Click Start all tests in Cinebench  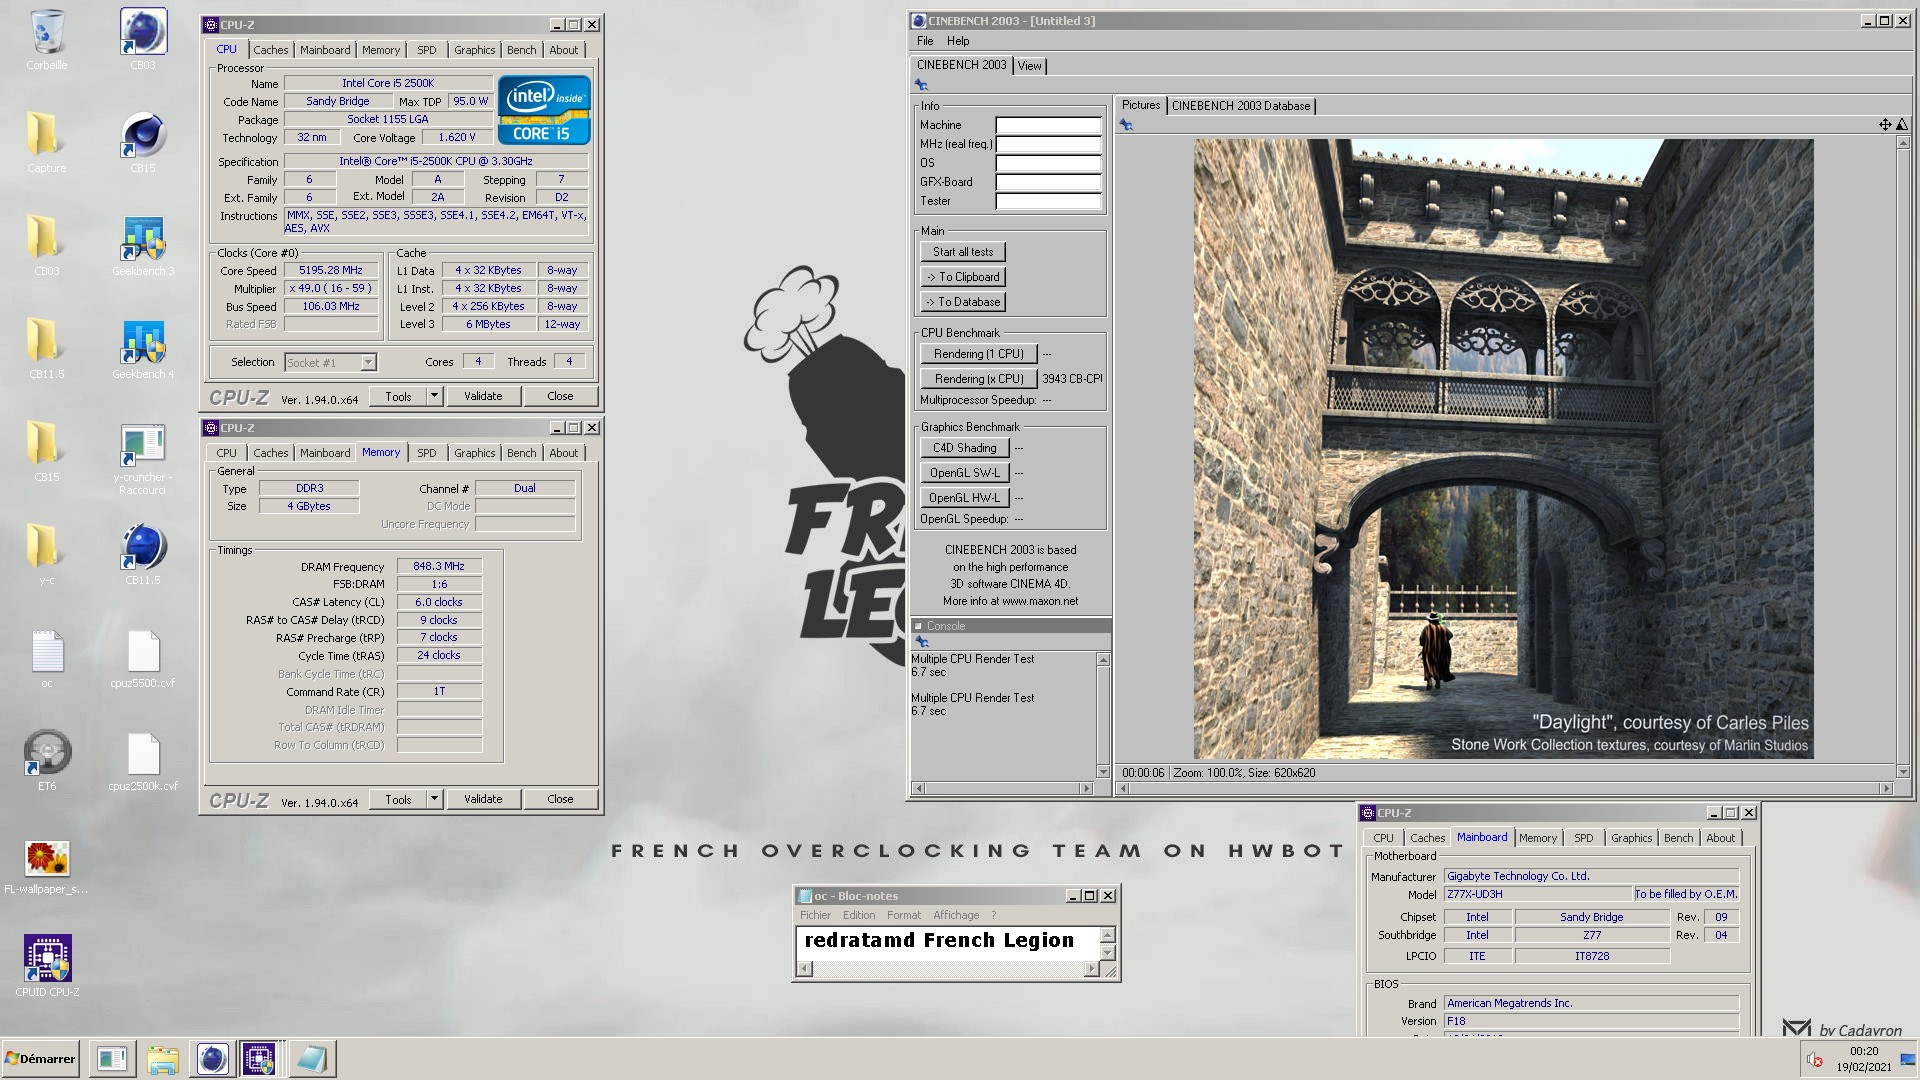963,252
